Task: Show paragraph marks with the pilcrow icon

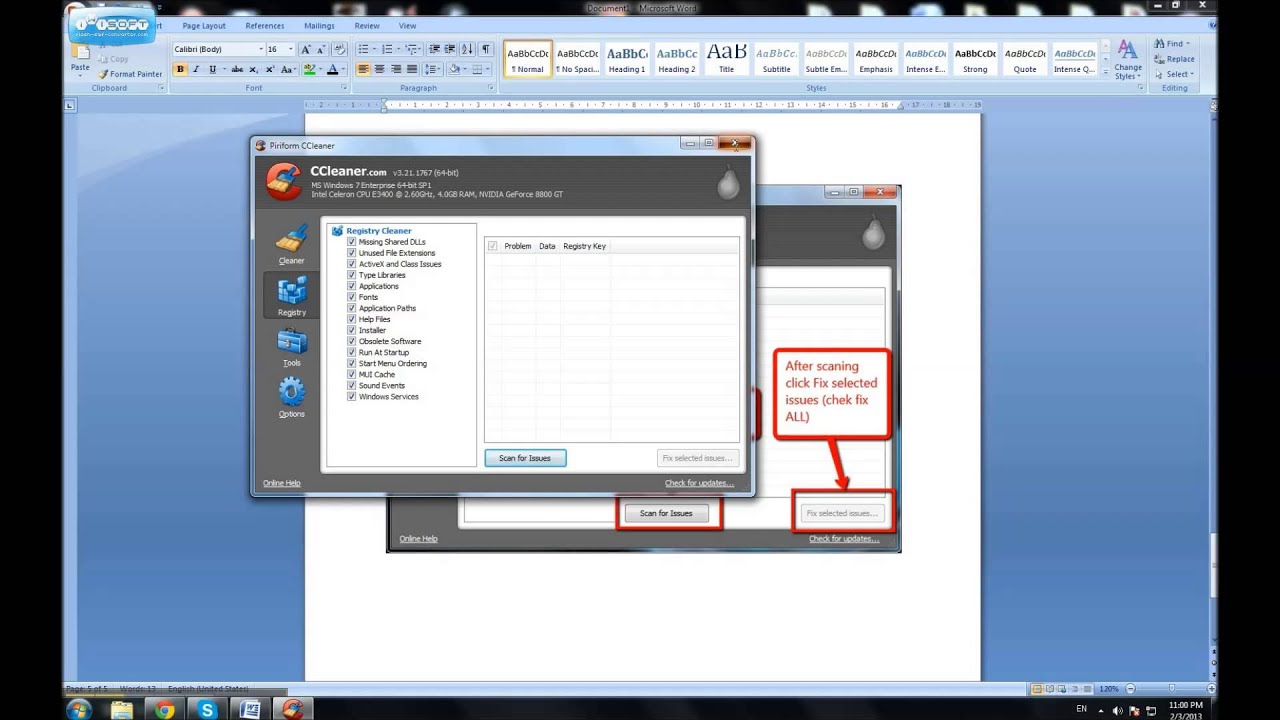Action: pyautogui.click(x=486, y=49)
